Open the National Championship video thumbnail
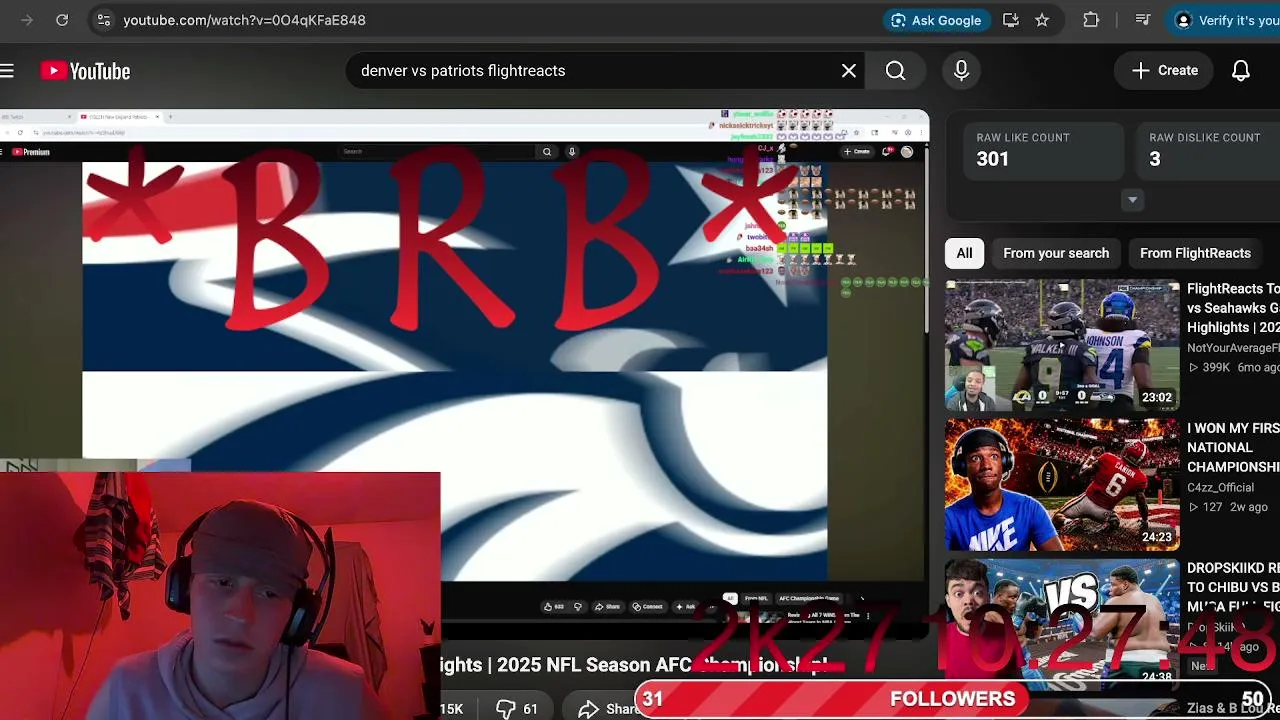1280x720 pixels. [1062, 485]
